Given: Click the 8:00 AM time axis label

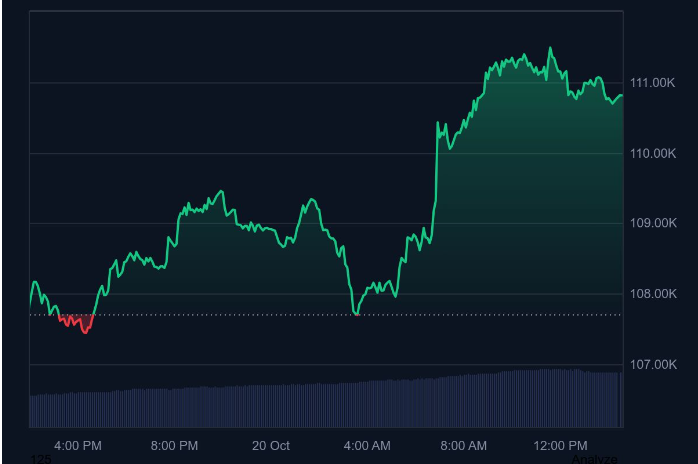Looking at the screenshot, I should pos(464,445).
